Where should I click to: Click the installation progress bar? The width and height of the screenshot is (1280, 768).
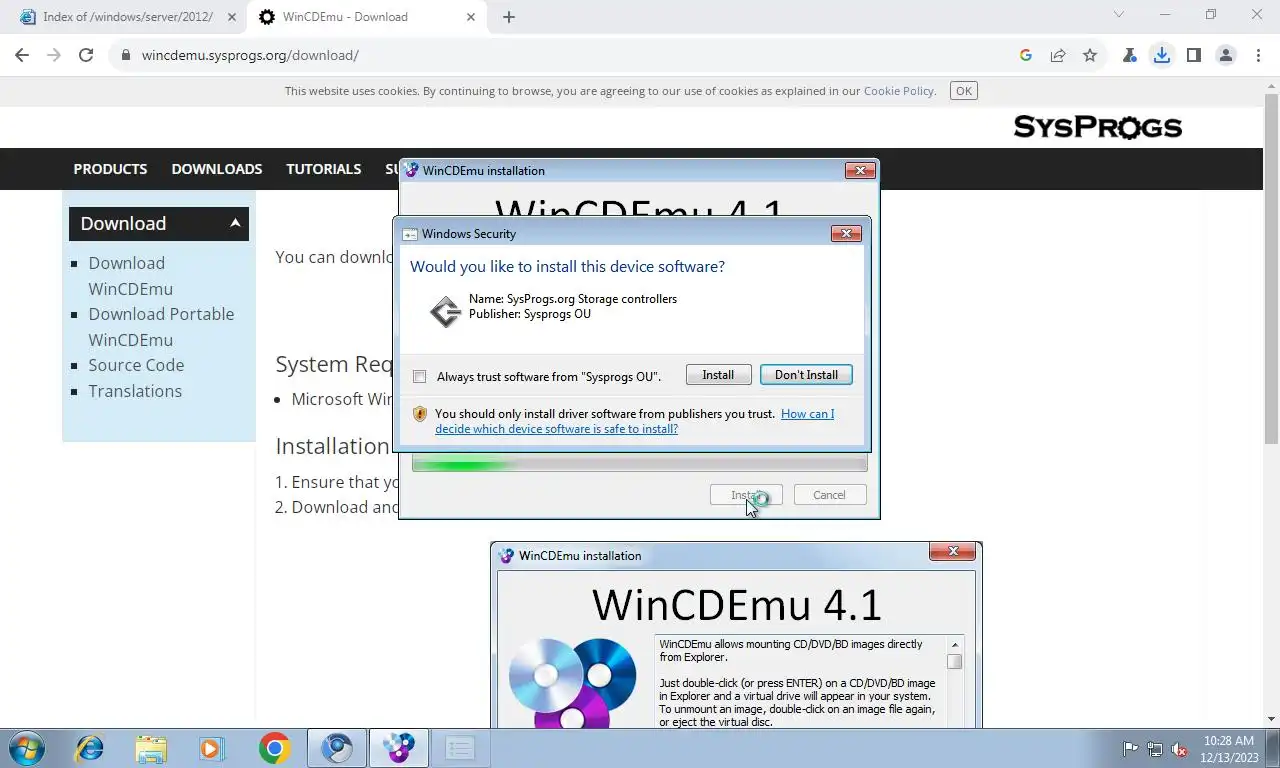click(x=640, y=464)
